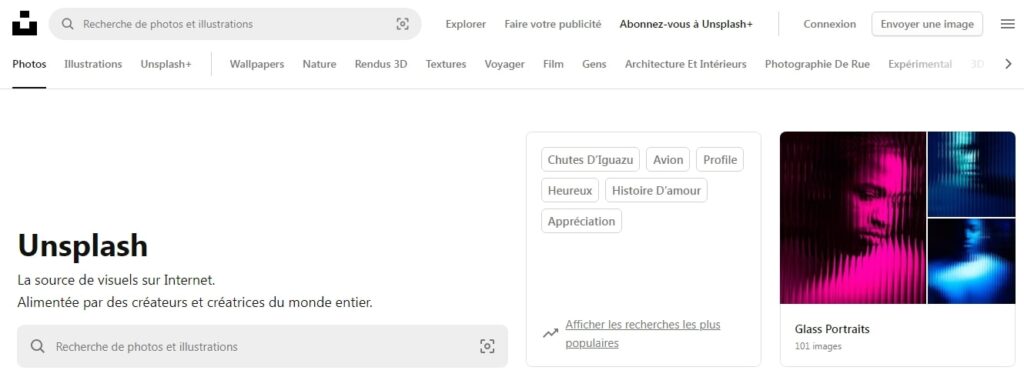Viewport: 1024px width, 377px height.
Task: Select the Histoire D'amour search tag
Action: click(656, 190)
